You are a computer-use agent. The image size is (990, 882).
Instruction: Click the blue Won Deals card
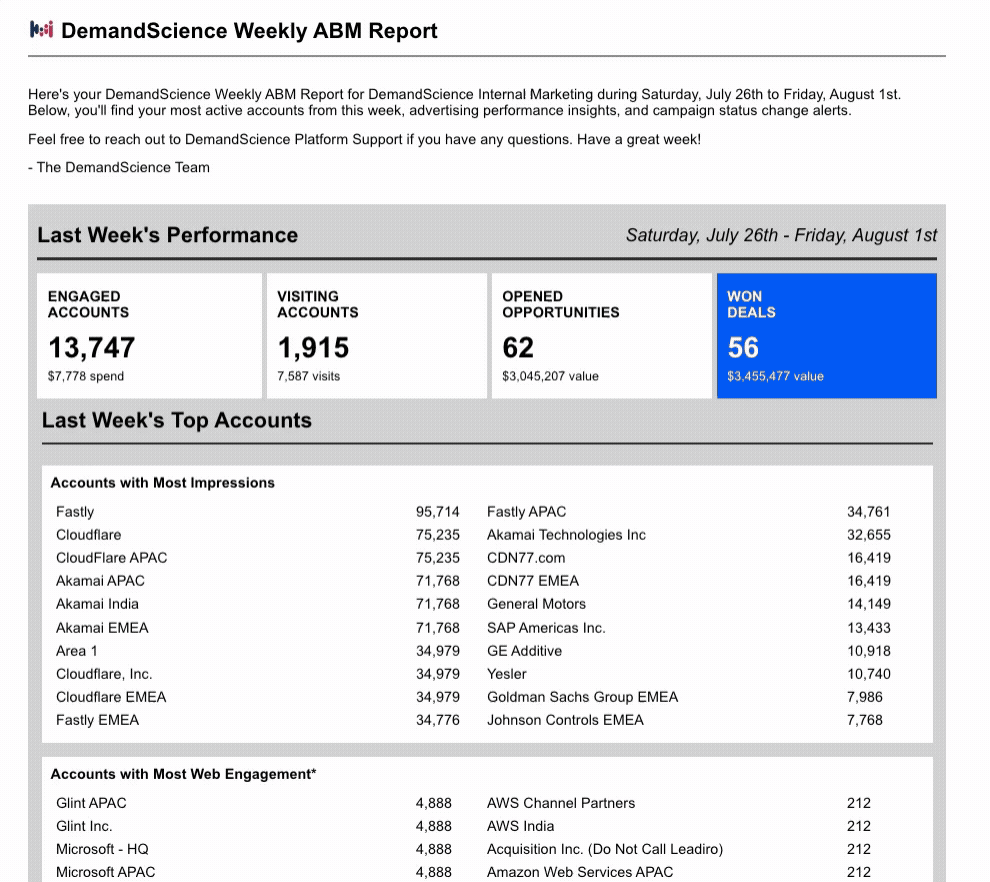click(826, 335)
